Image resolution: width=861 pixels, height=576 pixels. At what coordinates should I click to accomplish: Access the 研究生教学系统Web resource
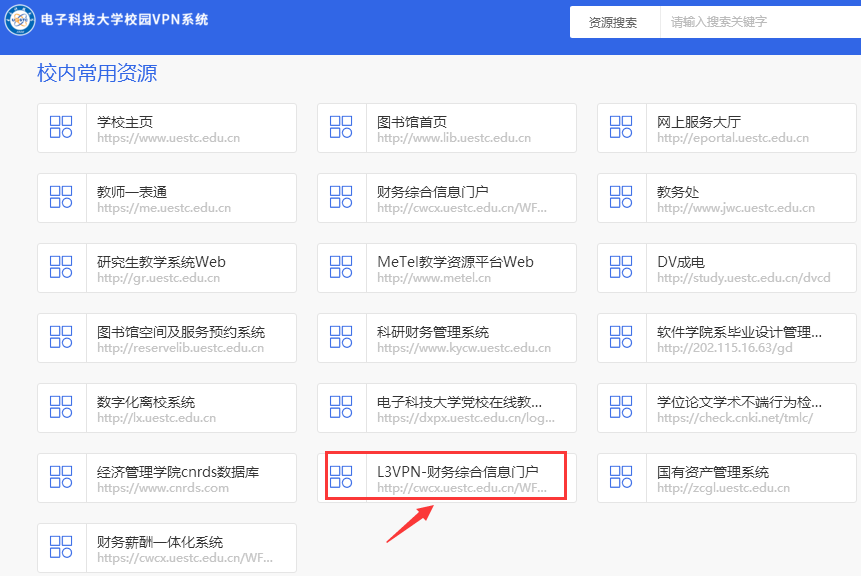pos(166,267)
